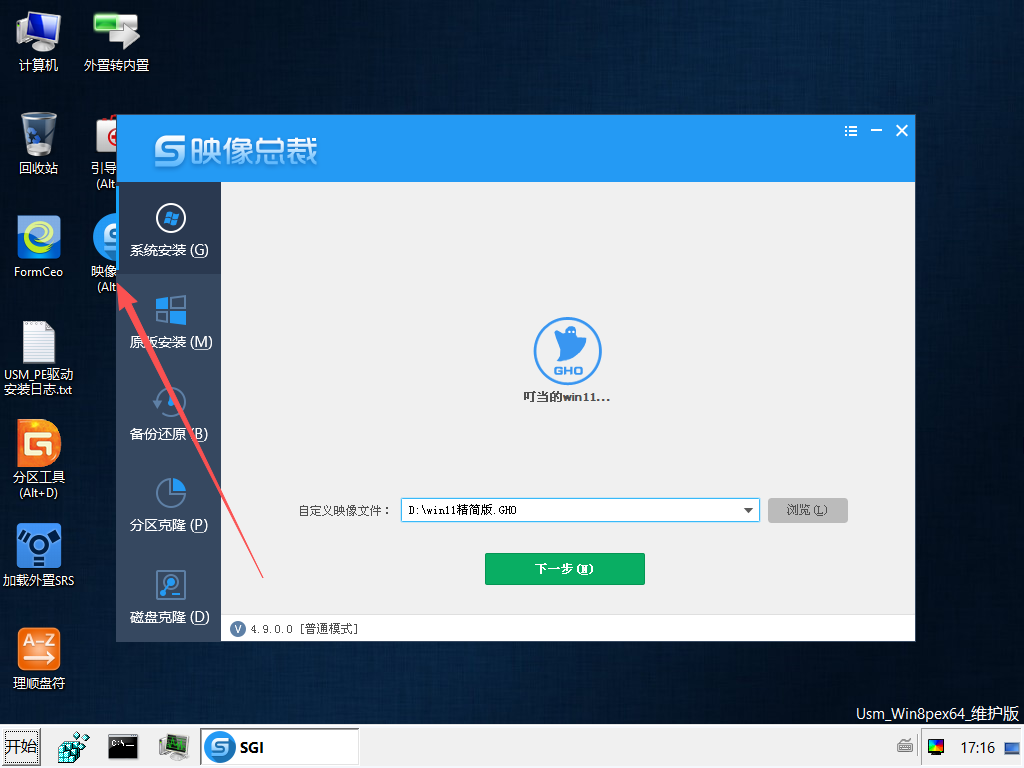1024x768 pixels.
Task: Click the GHO ghost image icon
Action: (567, 351)
